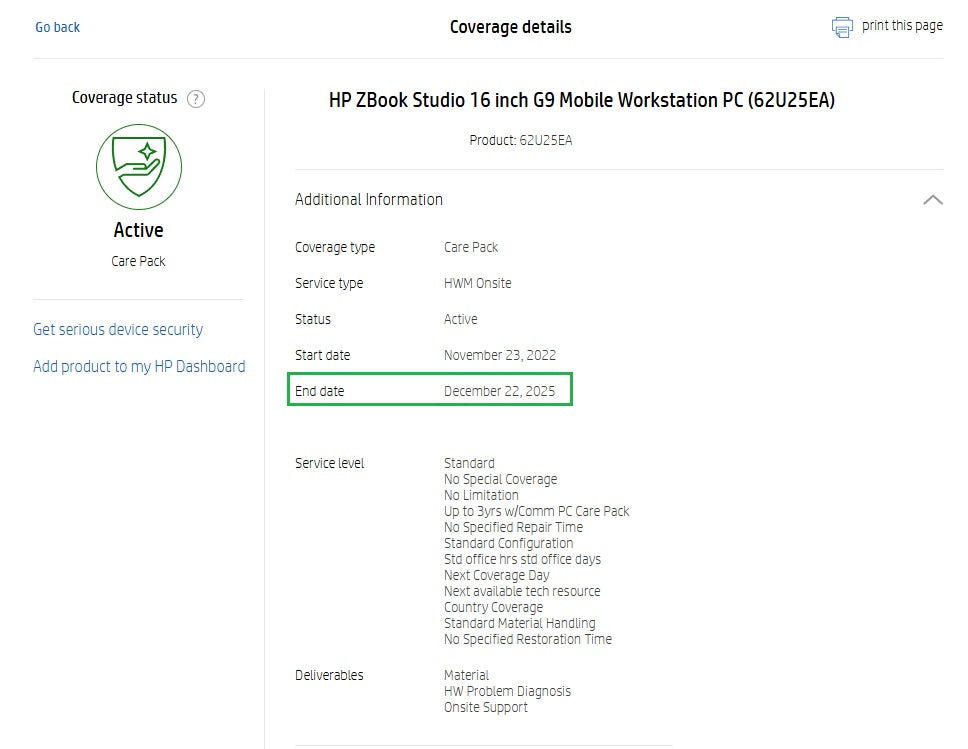Open Get serious device security link
This screenshot has width=968, height=749.
[x=118, y=330]
